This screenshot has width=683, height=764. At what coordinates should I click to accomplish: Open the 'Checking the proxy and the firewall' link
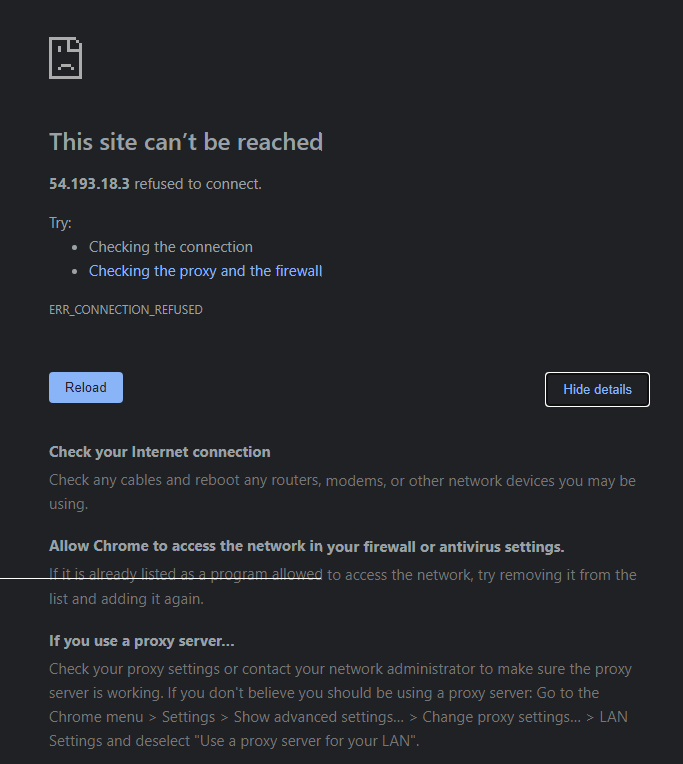(205, 271)
